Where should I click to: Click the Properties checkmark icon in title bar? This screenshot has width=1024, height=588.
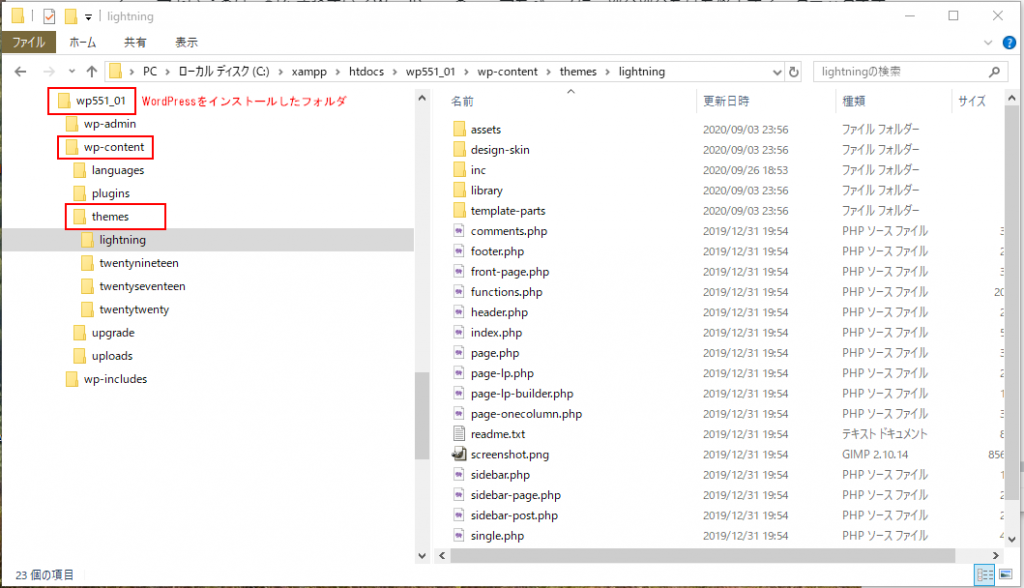point(49,16)
